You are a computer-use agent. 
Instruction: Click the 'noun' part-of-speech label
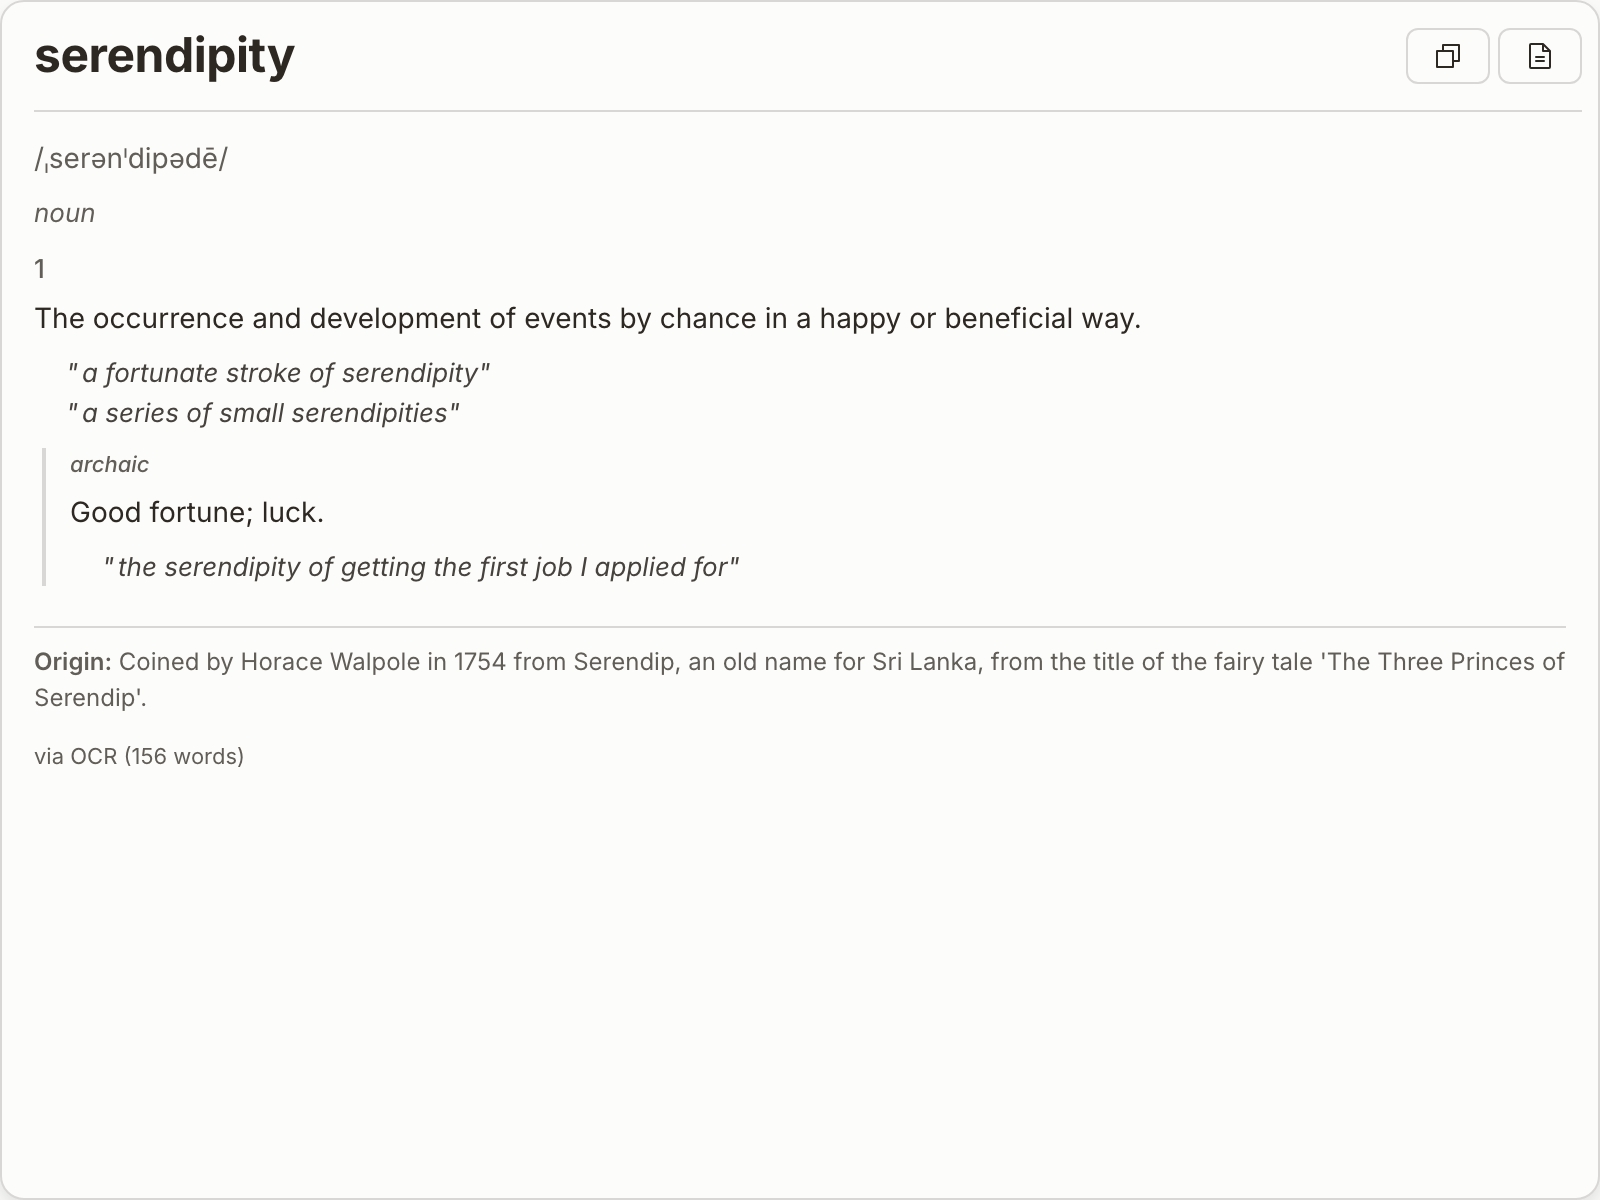click(65, 214)
